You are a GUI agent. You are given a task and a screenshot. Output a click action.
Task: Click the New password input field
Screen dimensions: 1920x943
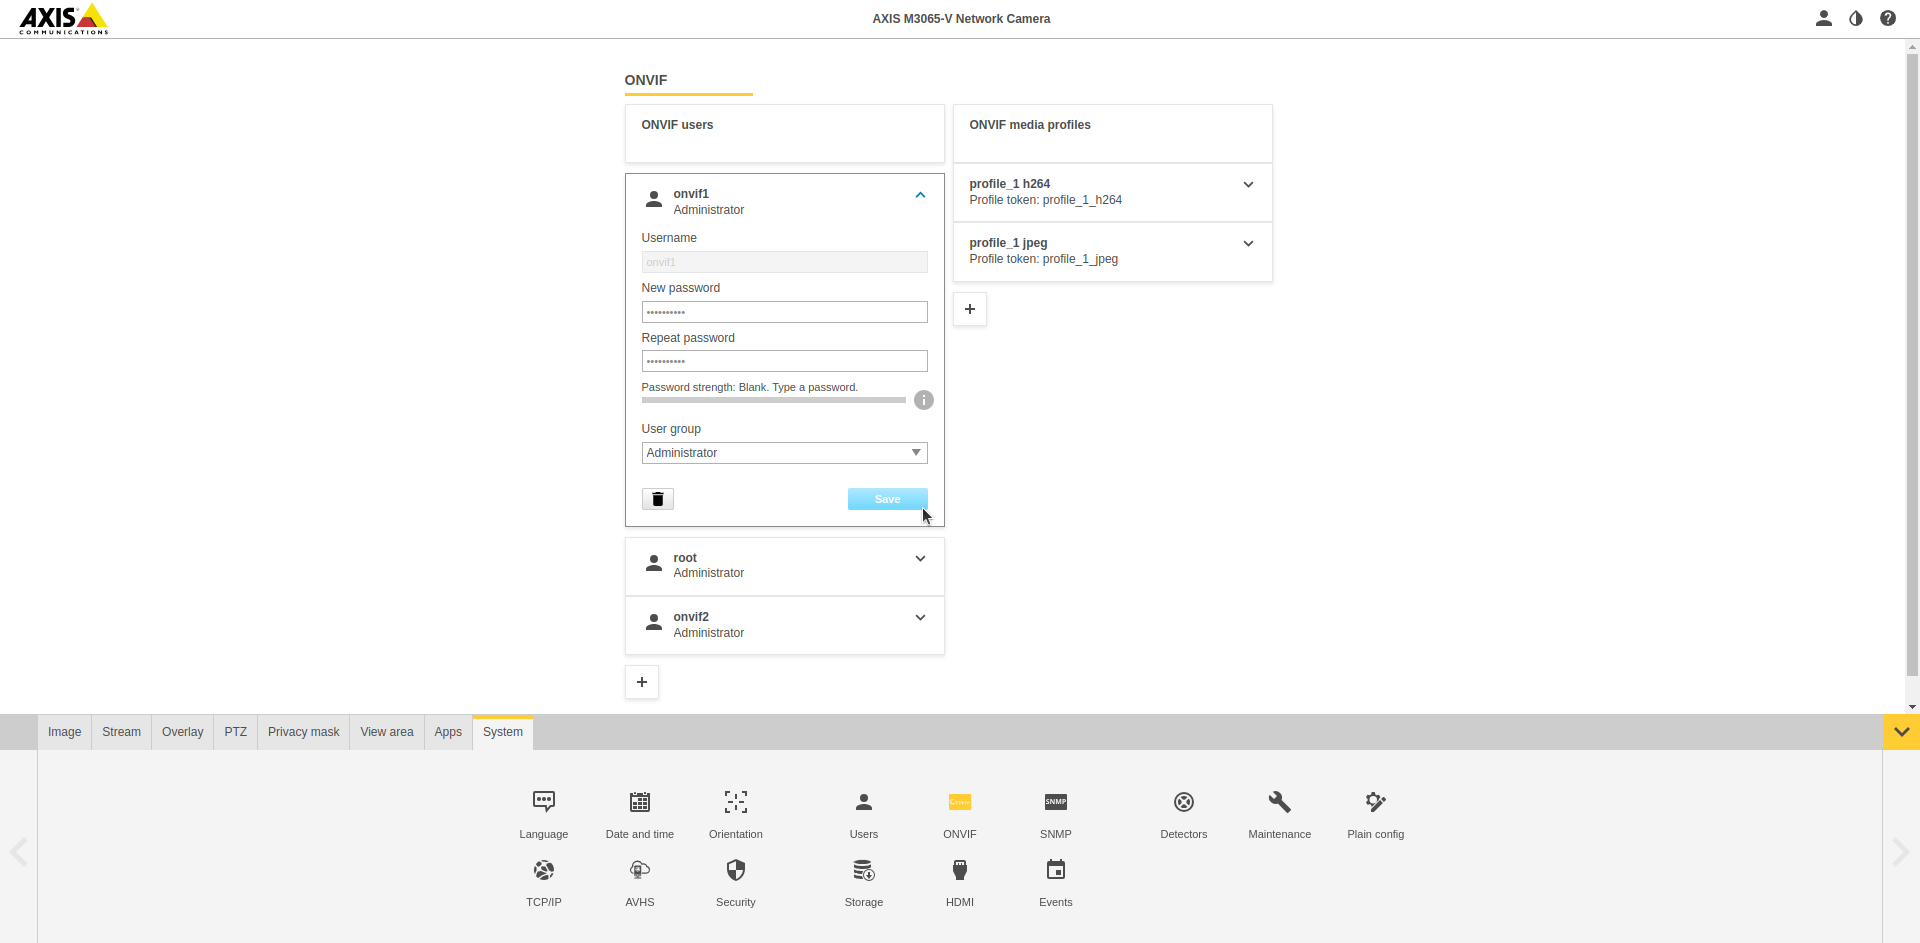(784, 312)
